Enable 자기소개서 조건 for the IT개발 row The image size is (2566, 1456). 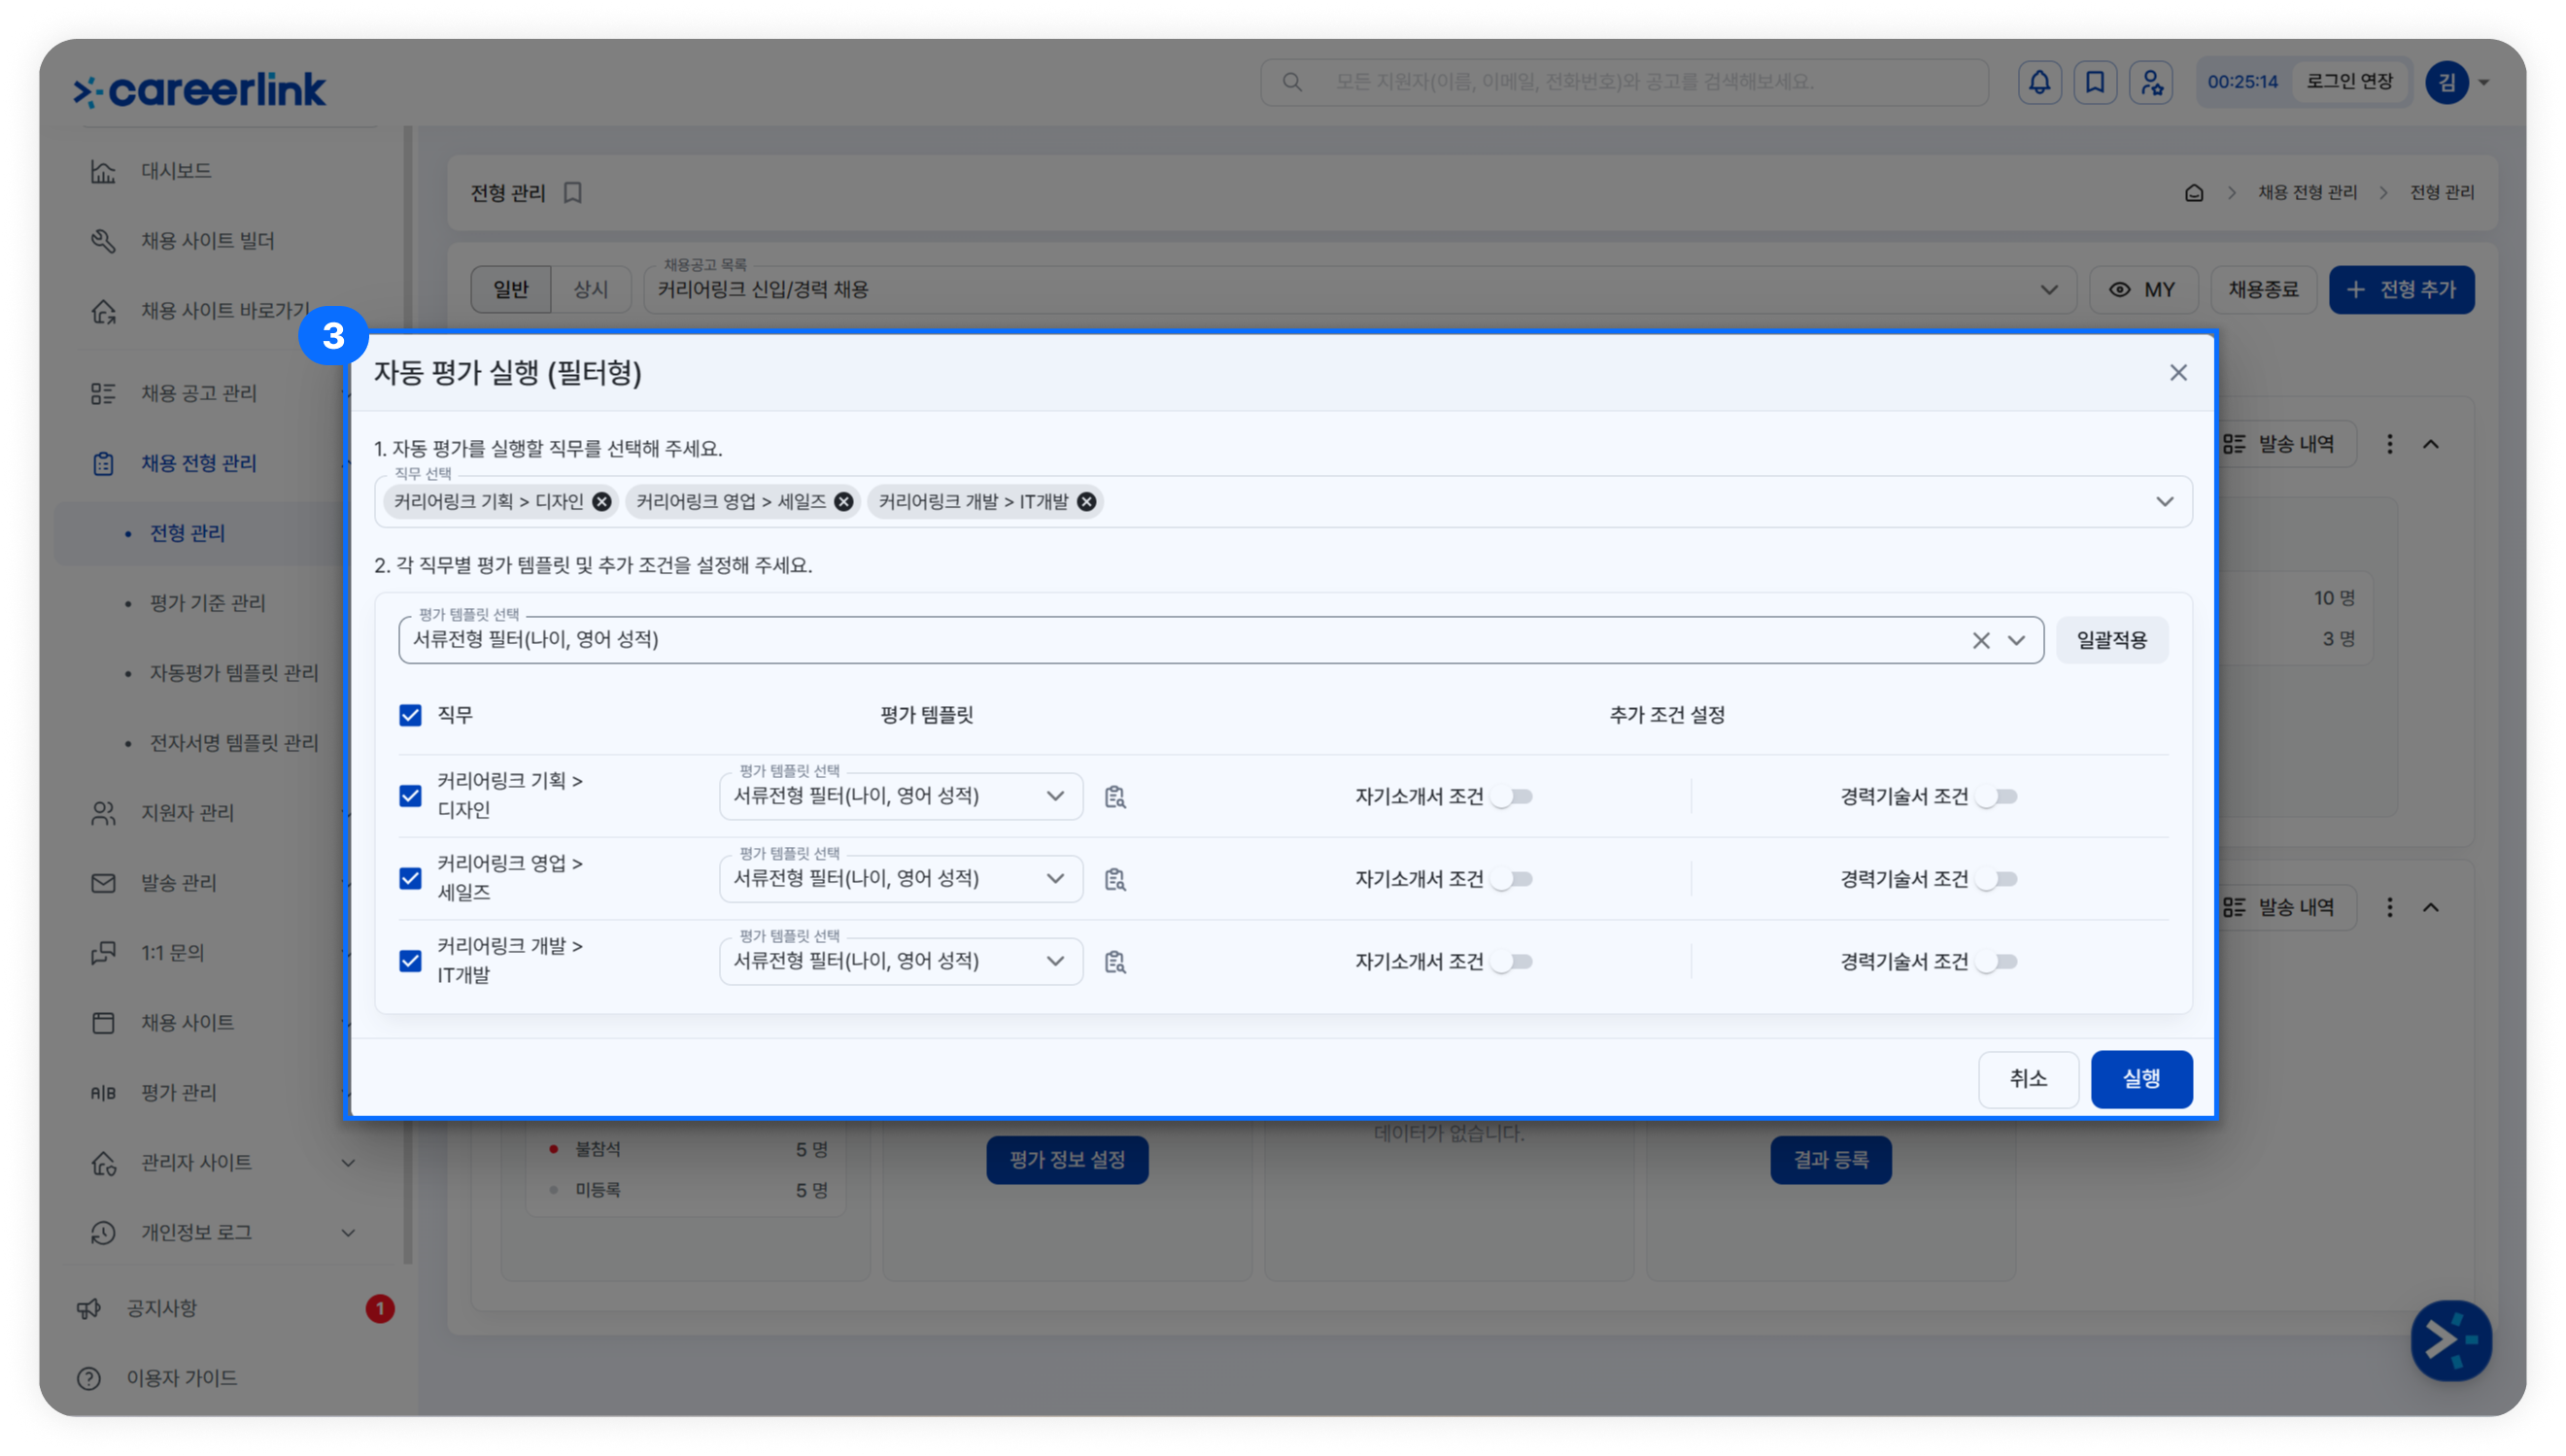click(x=1511, y=962)
